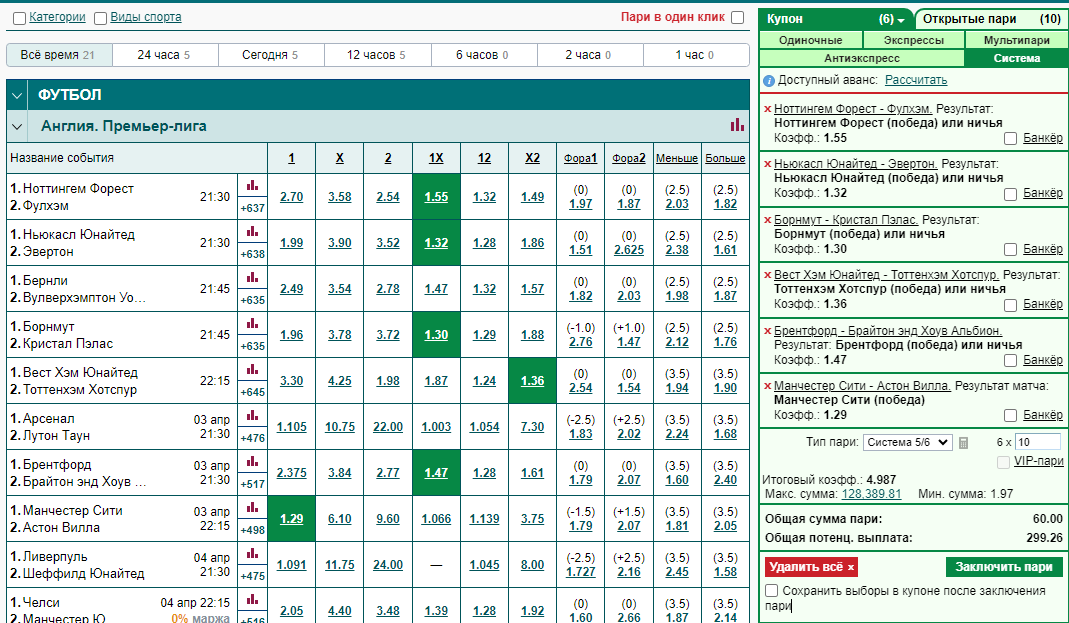Click the Рассчитать advance link

916,80
